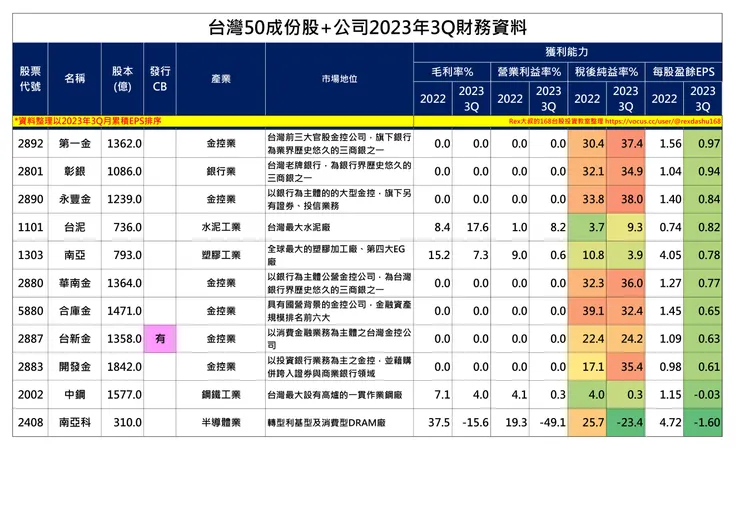Click the vocus.cc source link in yellow bar
Image resolution: width=740 pixels, height=523 pixels.
pos(663,121)
